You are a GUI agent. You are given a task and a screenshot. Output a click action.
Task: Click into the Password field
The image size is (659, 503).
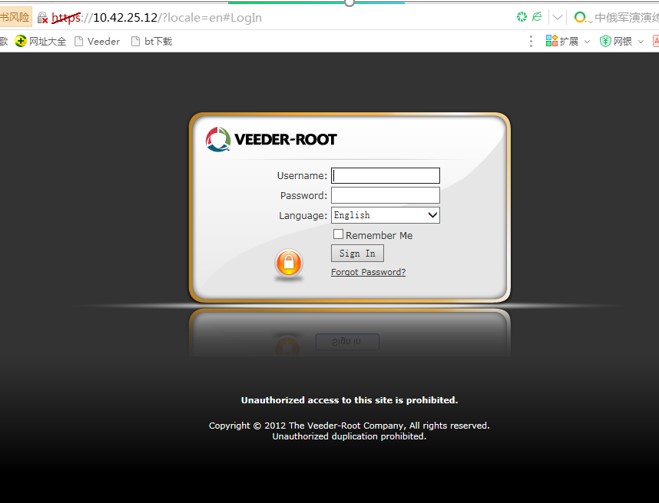coord(386,196)
